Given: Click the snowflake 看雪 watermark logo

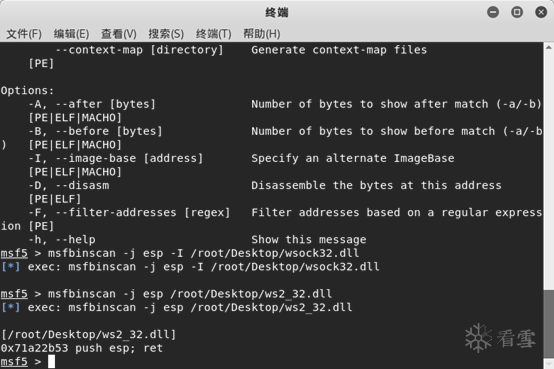Looking at the screenshot, I should [500, 338].
